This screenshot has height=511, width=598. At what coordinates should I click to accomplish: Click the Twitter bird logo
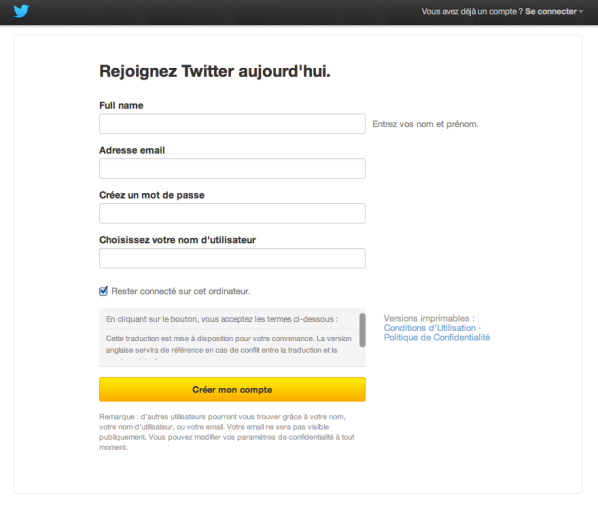[21, 11]
